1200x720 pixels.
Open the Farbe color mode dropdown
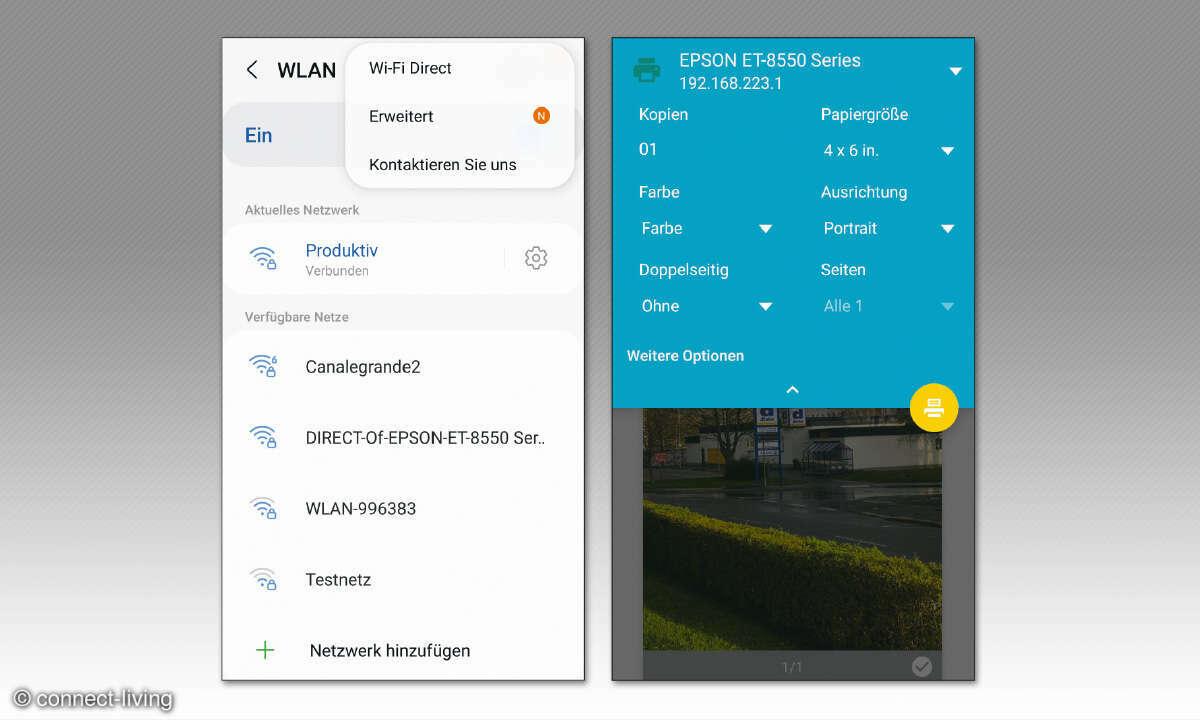[707, 228]
